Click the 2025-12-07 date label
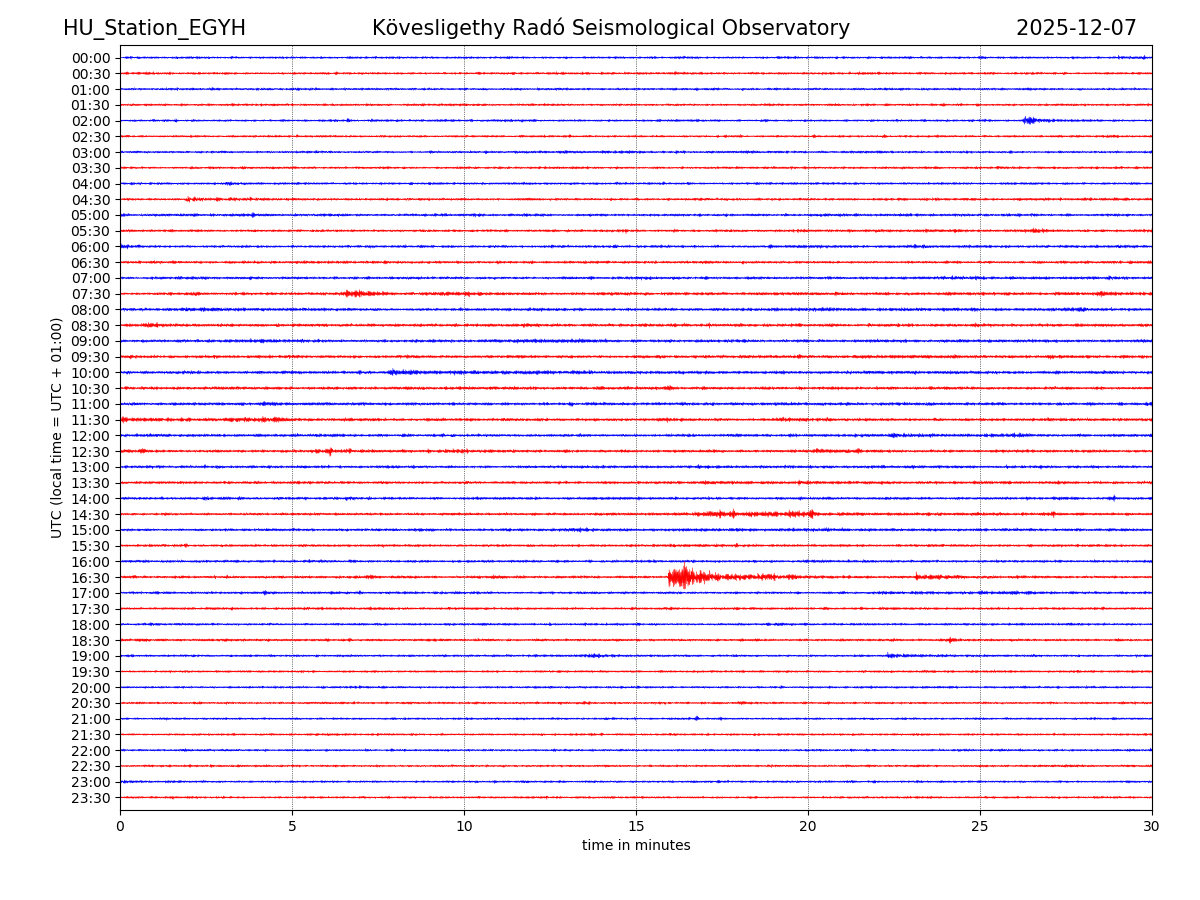Screen dimensions: 1200x900 click(x=1075, y=28)
